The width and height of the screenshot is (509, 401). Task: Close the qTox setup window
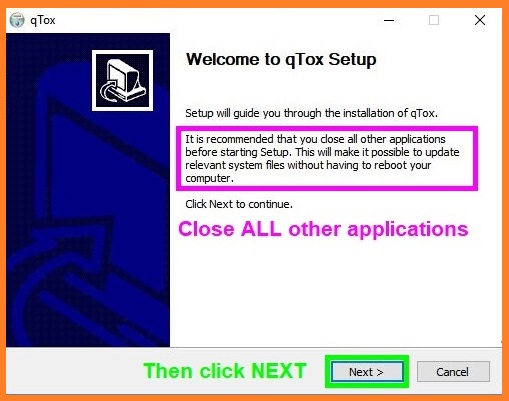480,20
